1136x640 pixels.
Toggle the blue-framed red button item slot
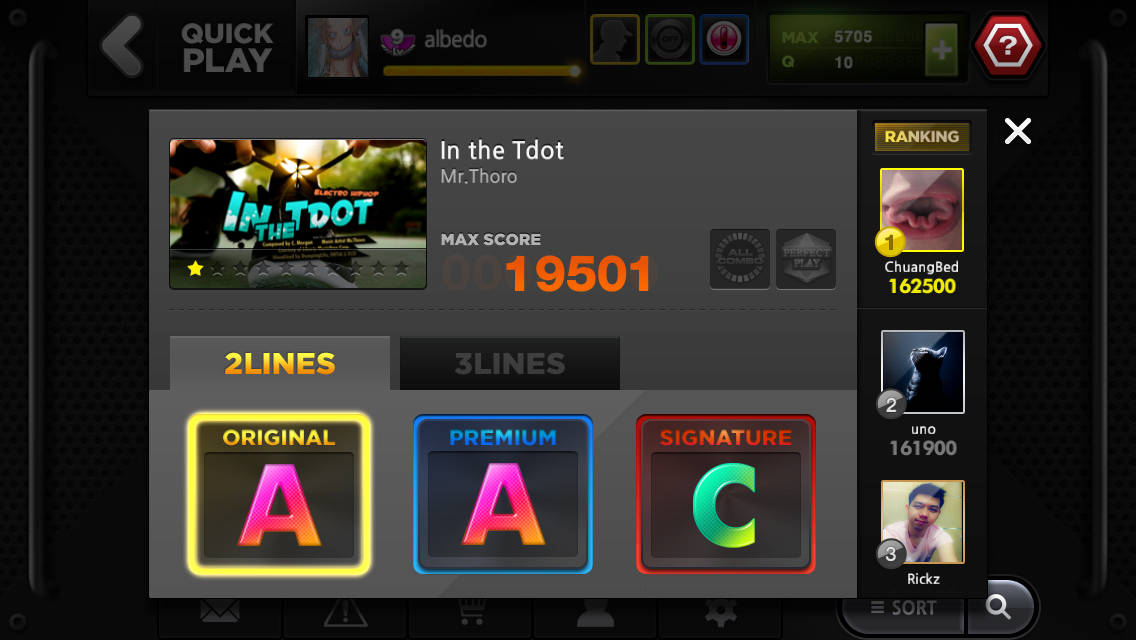point(724,39)
